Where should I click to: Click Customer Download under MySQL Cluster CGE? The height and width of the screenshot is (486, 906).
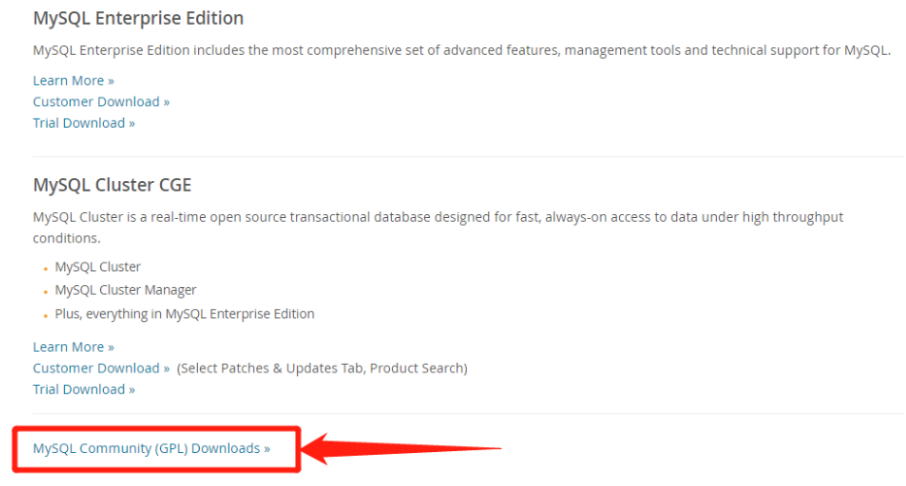point(101,368)
